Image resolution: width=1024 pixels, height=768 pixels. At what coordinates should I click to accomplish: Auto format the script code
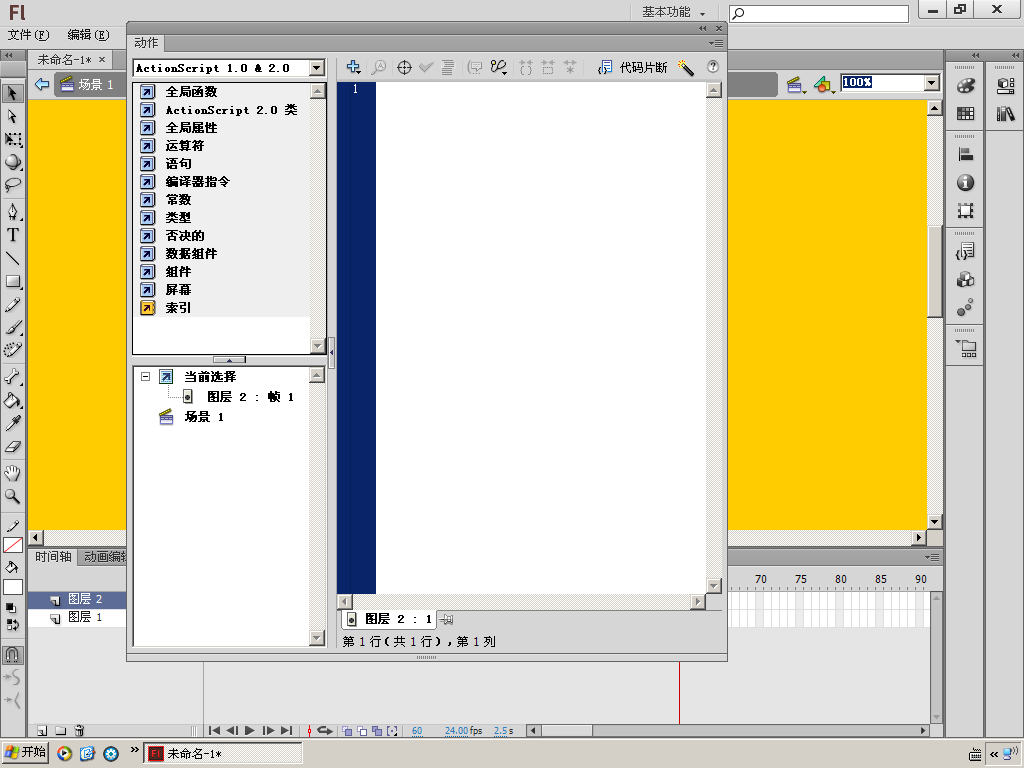(x=447, y=67)
